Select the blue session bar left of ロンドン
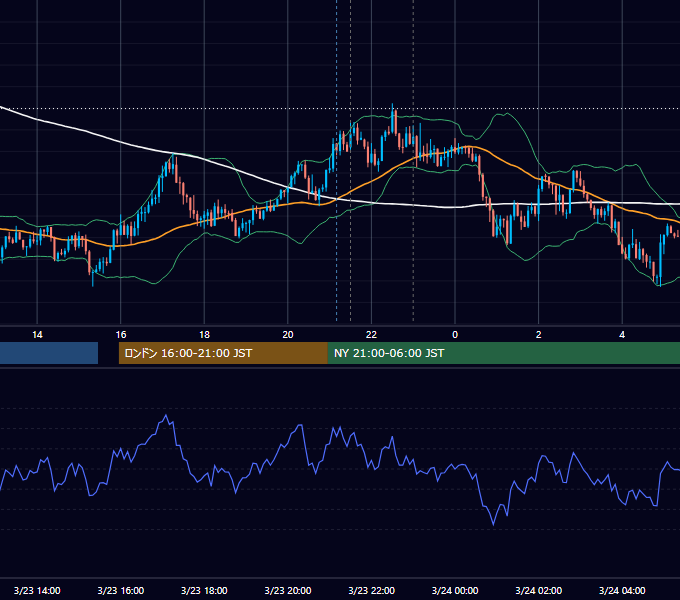 [49, 353]
